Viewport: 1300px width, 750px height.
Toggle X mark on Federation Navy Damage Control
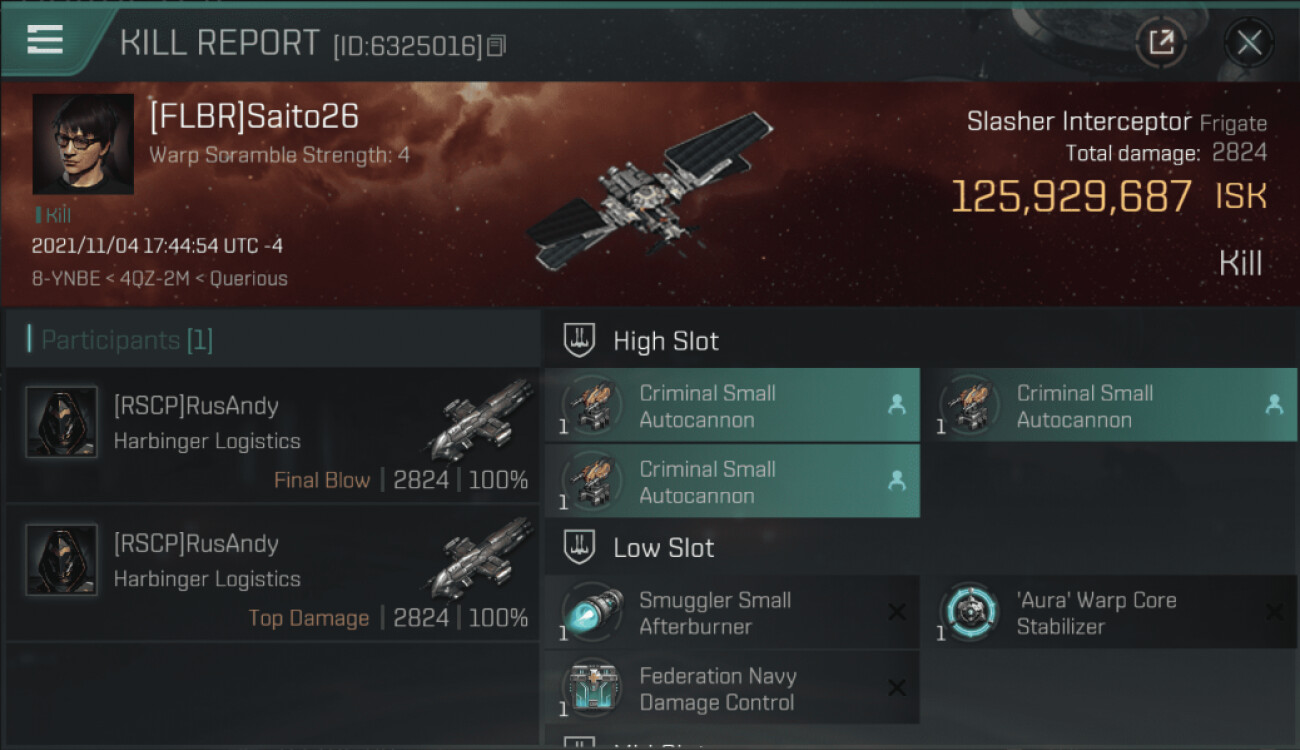pos(897,688)
